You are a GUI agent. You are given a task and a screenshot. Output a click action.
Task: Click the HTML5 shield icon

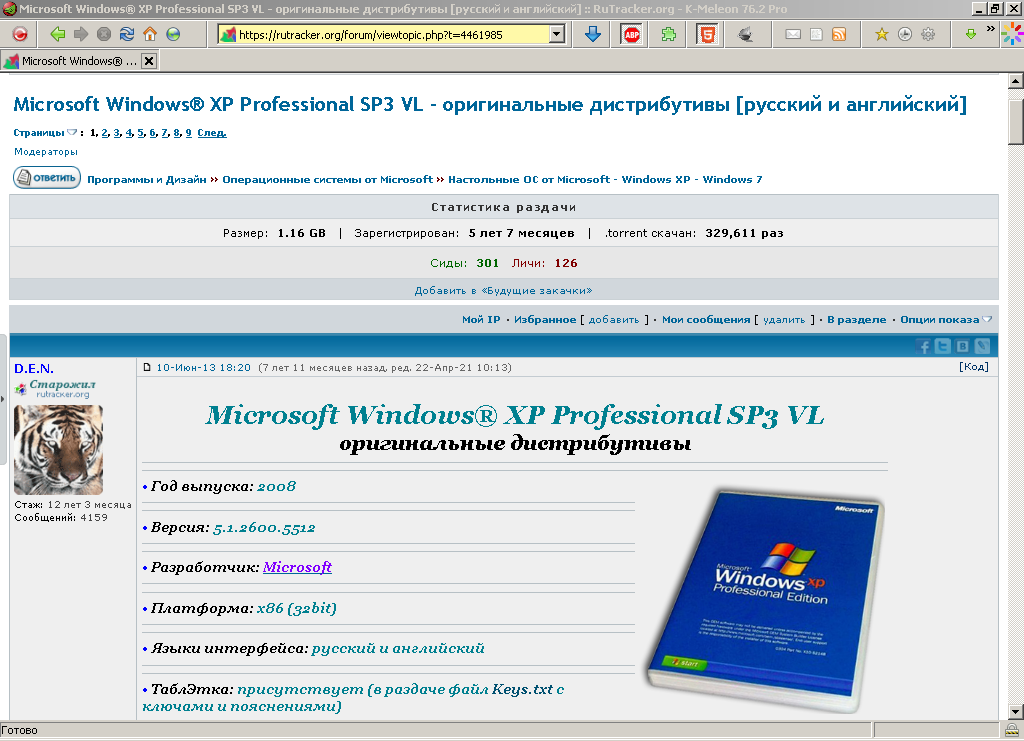[x=707, y=34]
